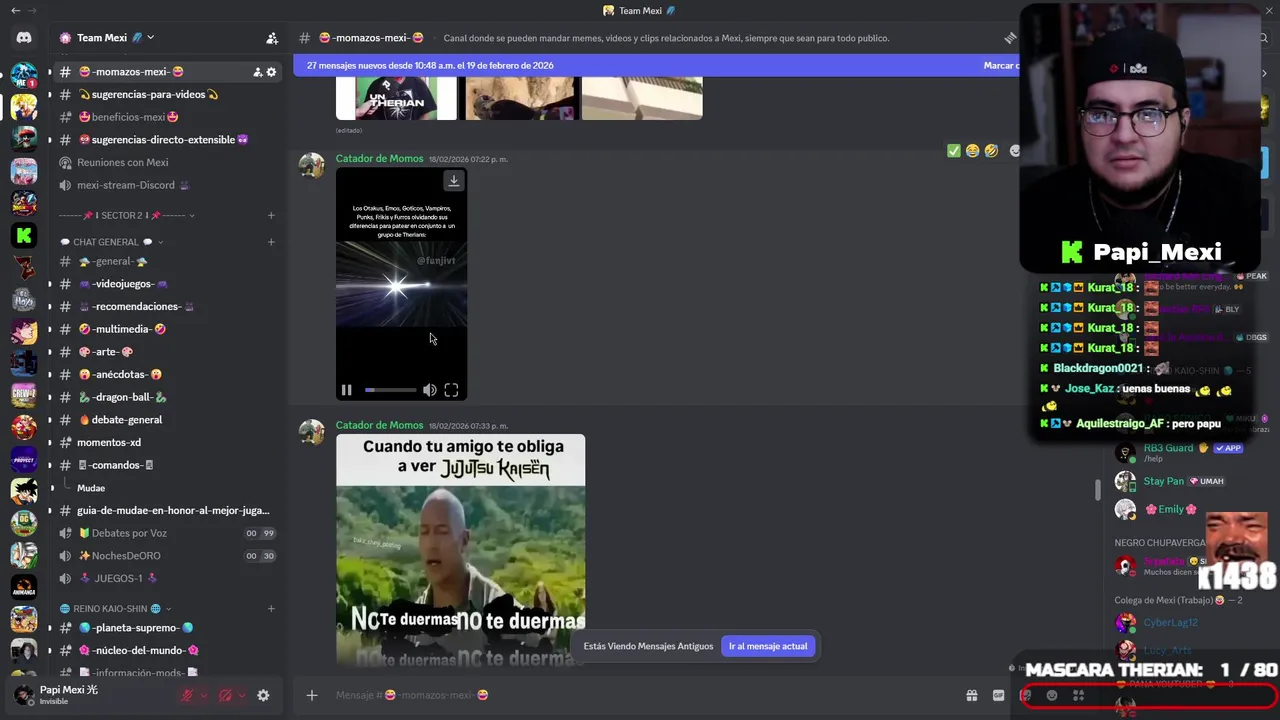Open sugerencias-directo-extensible channel
The width and height of the screenshot is (1280, 720).
pos(165,140)
